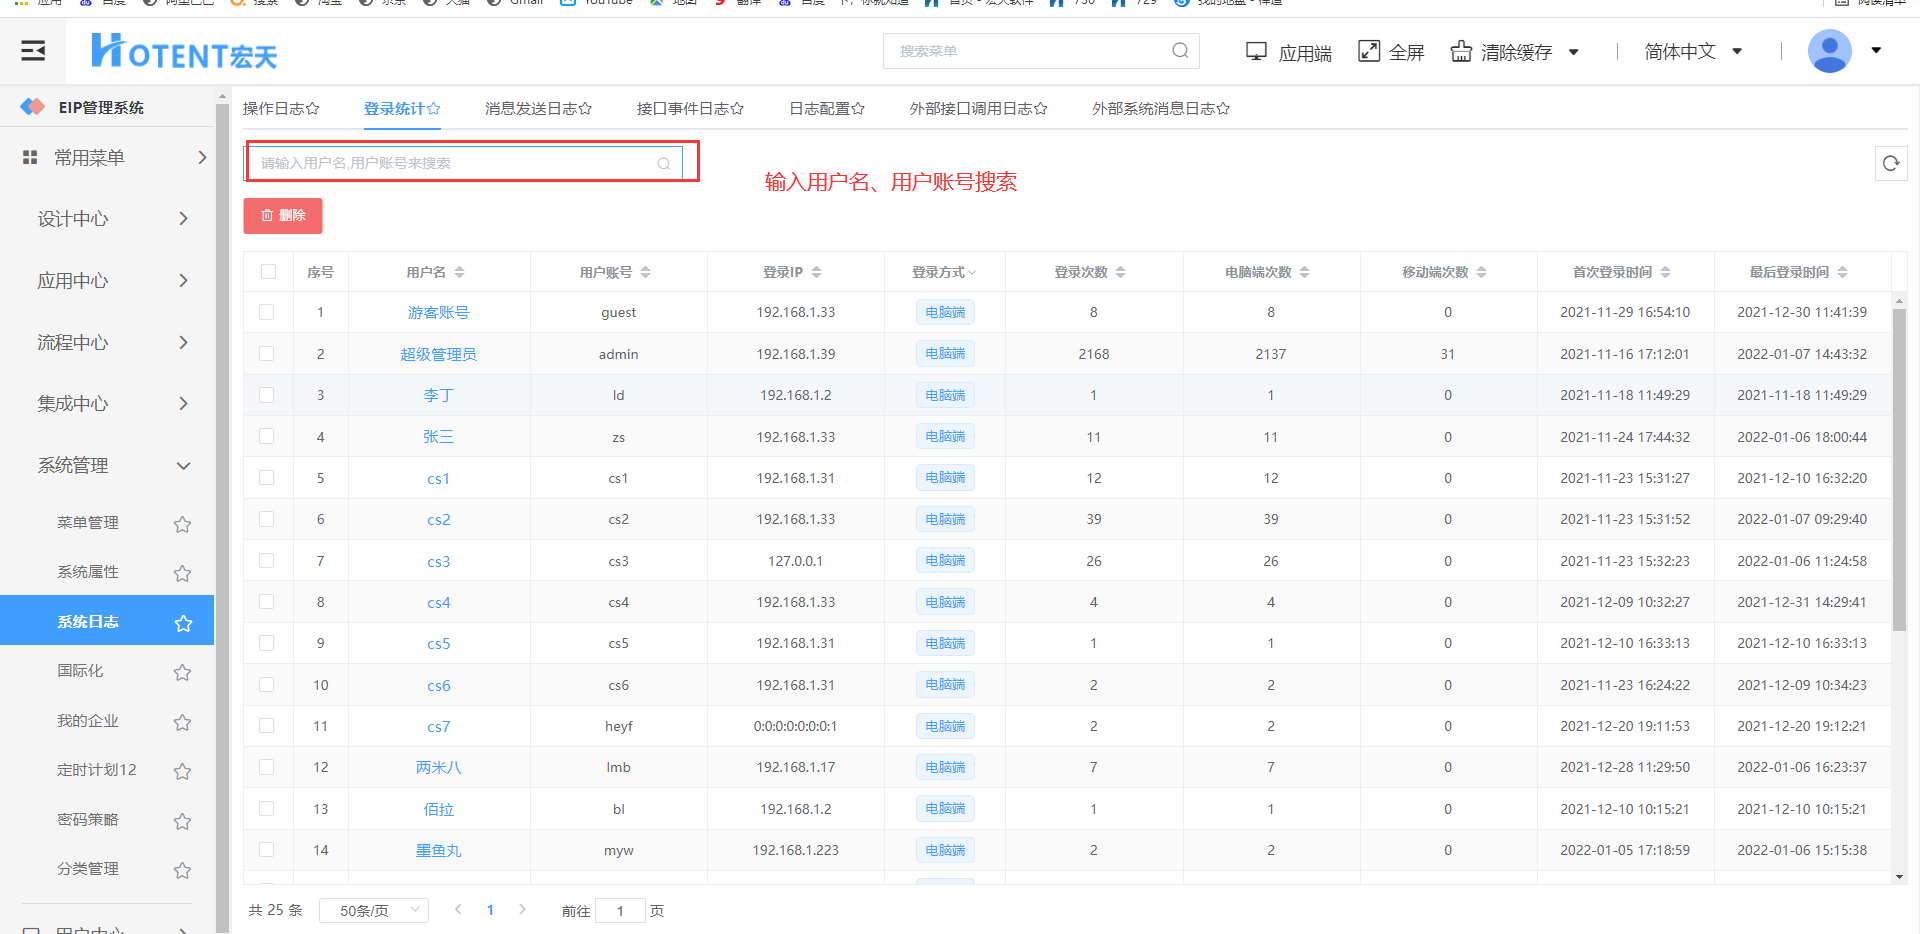Open the 日志配置 tab
Image resolution: width=1920 pixels, height=934 pixels.
[826, 109]
